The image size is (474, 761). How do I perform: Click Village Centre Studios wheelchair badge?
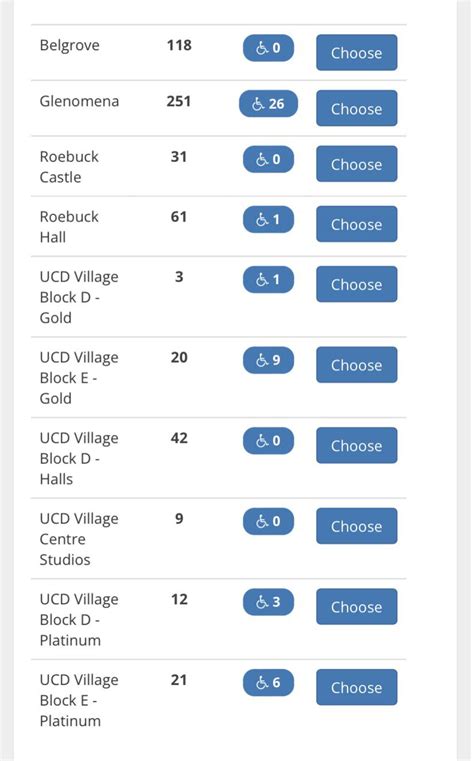(268, 521)
